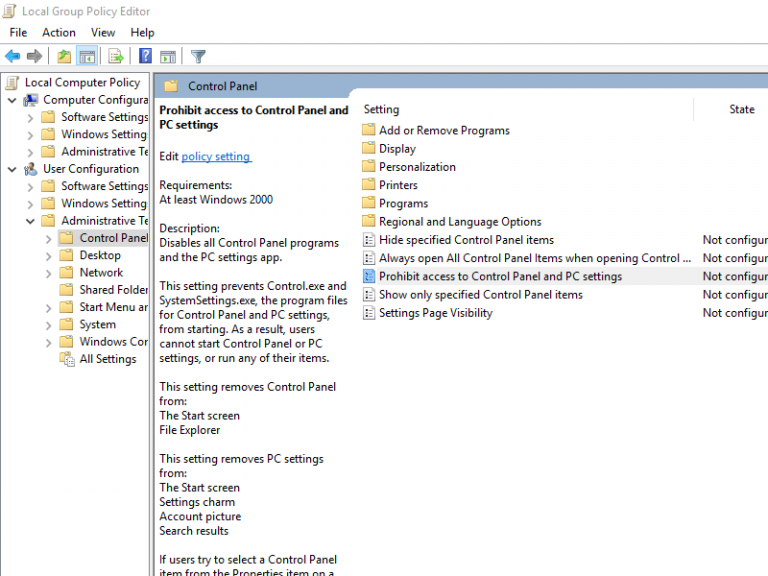This screenshot has height=576, width=768.
Task: Open Help via blue question mark icon
Action: click(x=145, y=56)
